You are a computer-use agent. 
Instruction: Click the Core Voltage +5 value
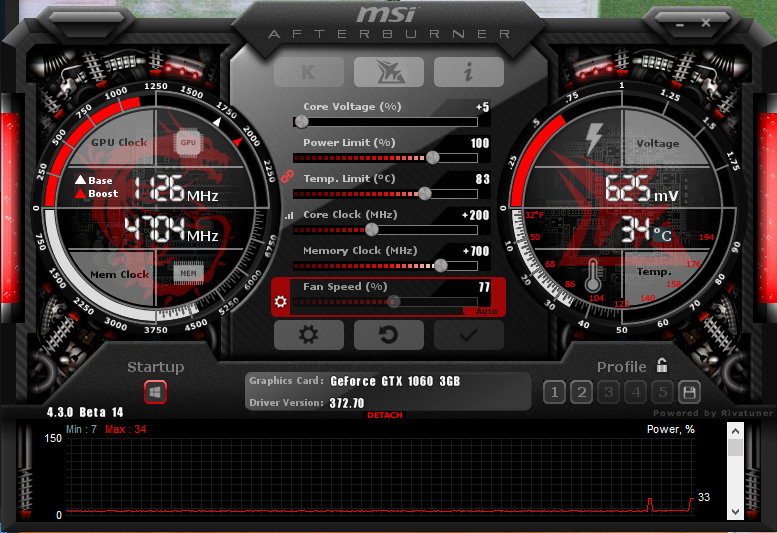click(482, 107)
